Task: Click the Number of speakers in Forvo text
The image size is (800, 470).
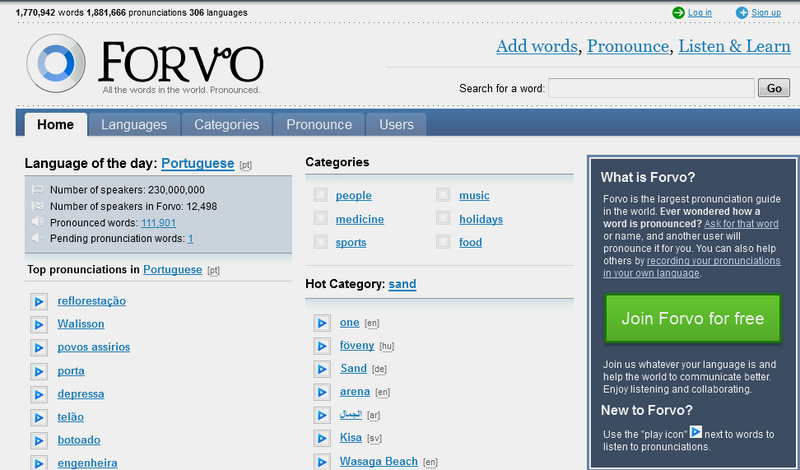Action: click(x=133, y=207)
